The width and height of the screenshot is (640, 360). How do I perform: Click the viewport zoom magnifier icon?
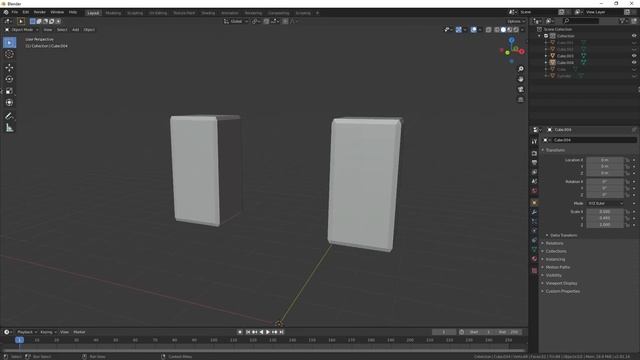[x=521, y=69]
